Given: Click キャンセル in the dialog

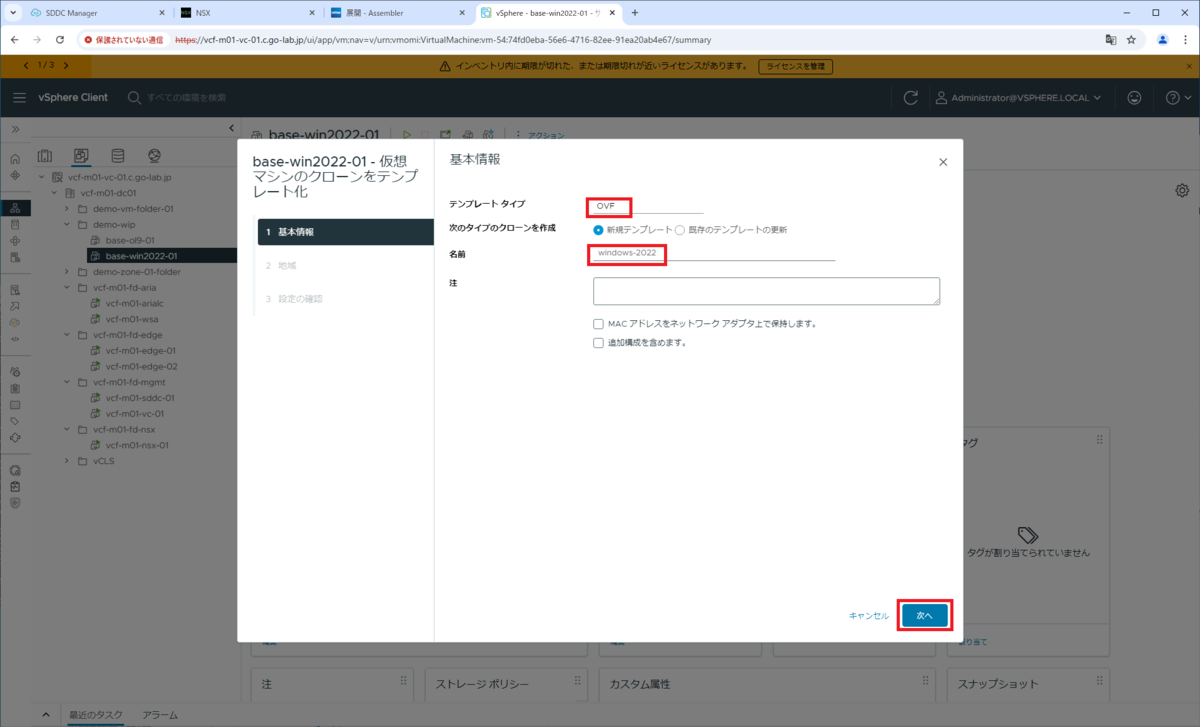Looking at the screenshot, I should [x=868, y=616].
